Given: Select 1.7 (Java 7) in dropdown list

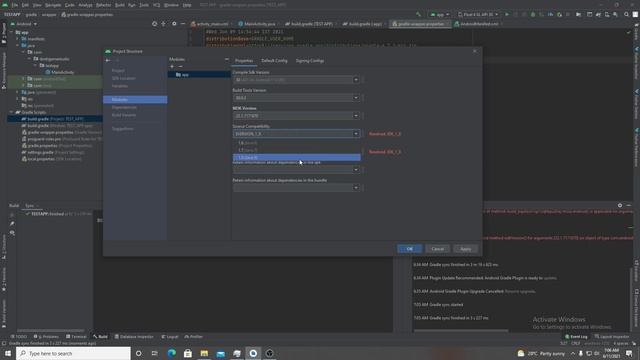Looking at the screenshot, I should (297, 150).
